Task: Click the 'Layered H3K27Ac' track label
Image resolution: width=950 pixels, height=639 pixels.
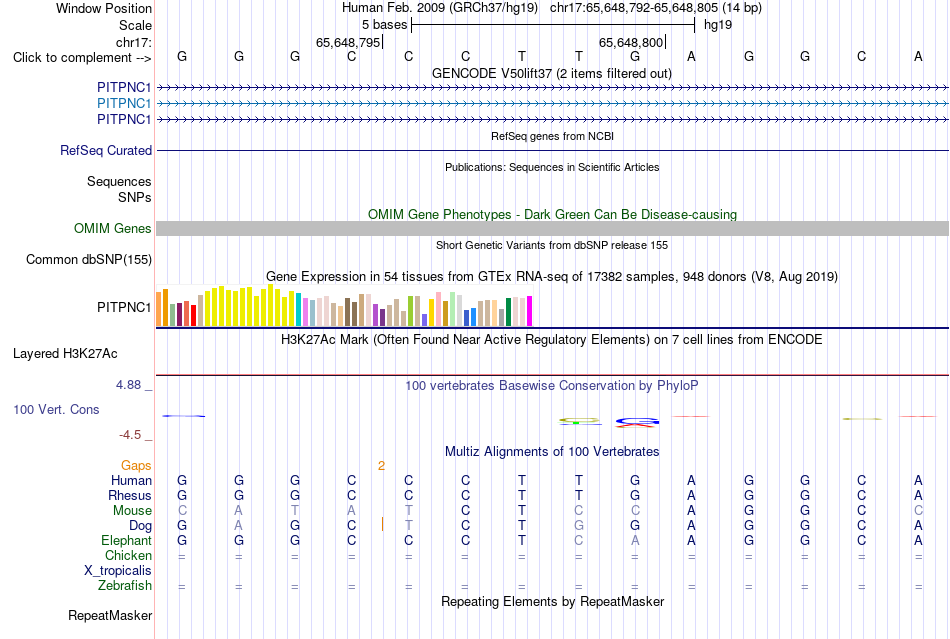Action: pyautogui.click(x=65, y=354)
